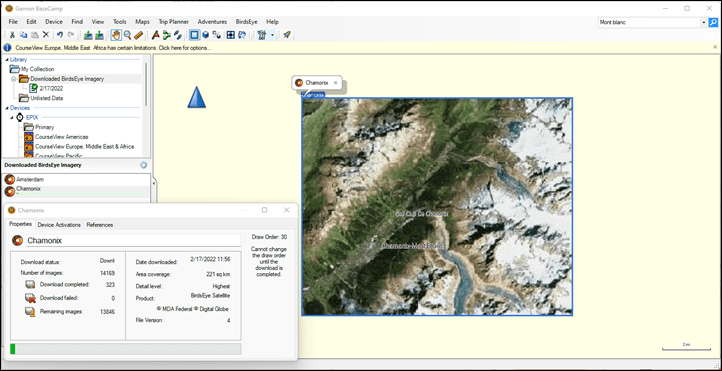Select the Properties tab in Chamonix dialog
722x371 pixels.
[x=20, y=224]
